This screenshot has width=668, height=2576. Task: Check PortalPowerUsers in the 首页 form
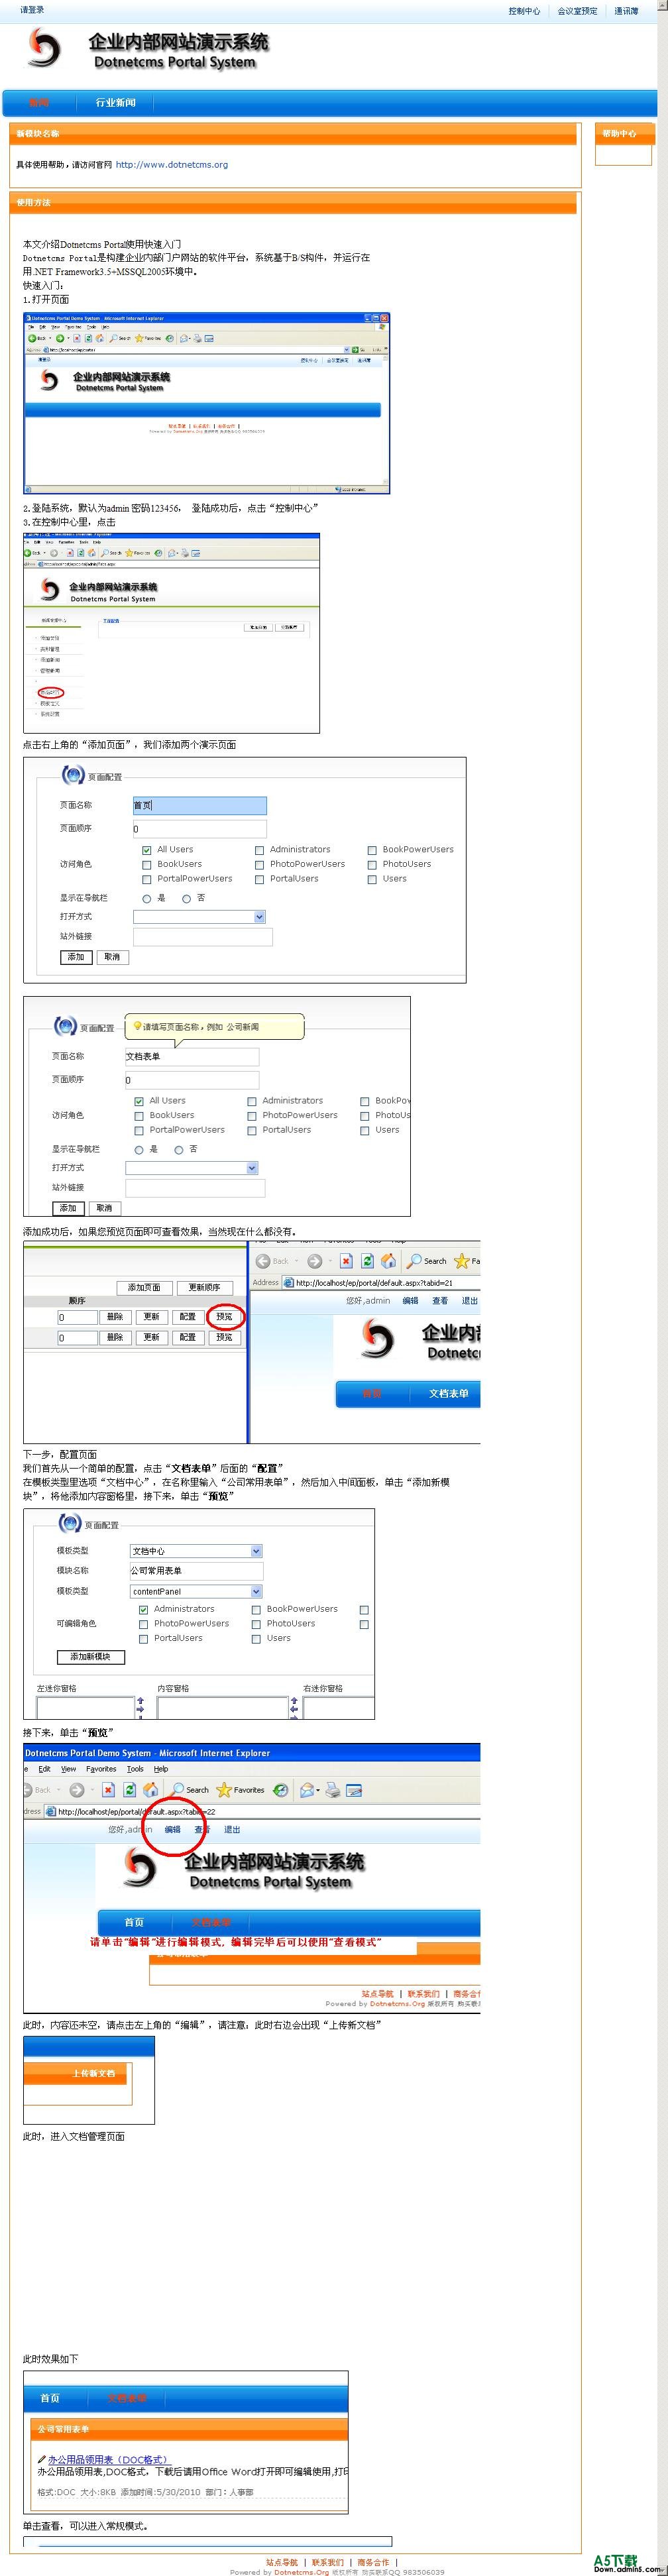pos(147,880)
